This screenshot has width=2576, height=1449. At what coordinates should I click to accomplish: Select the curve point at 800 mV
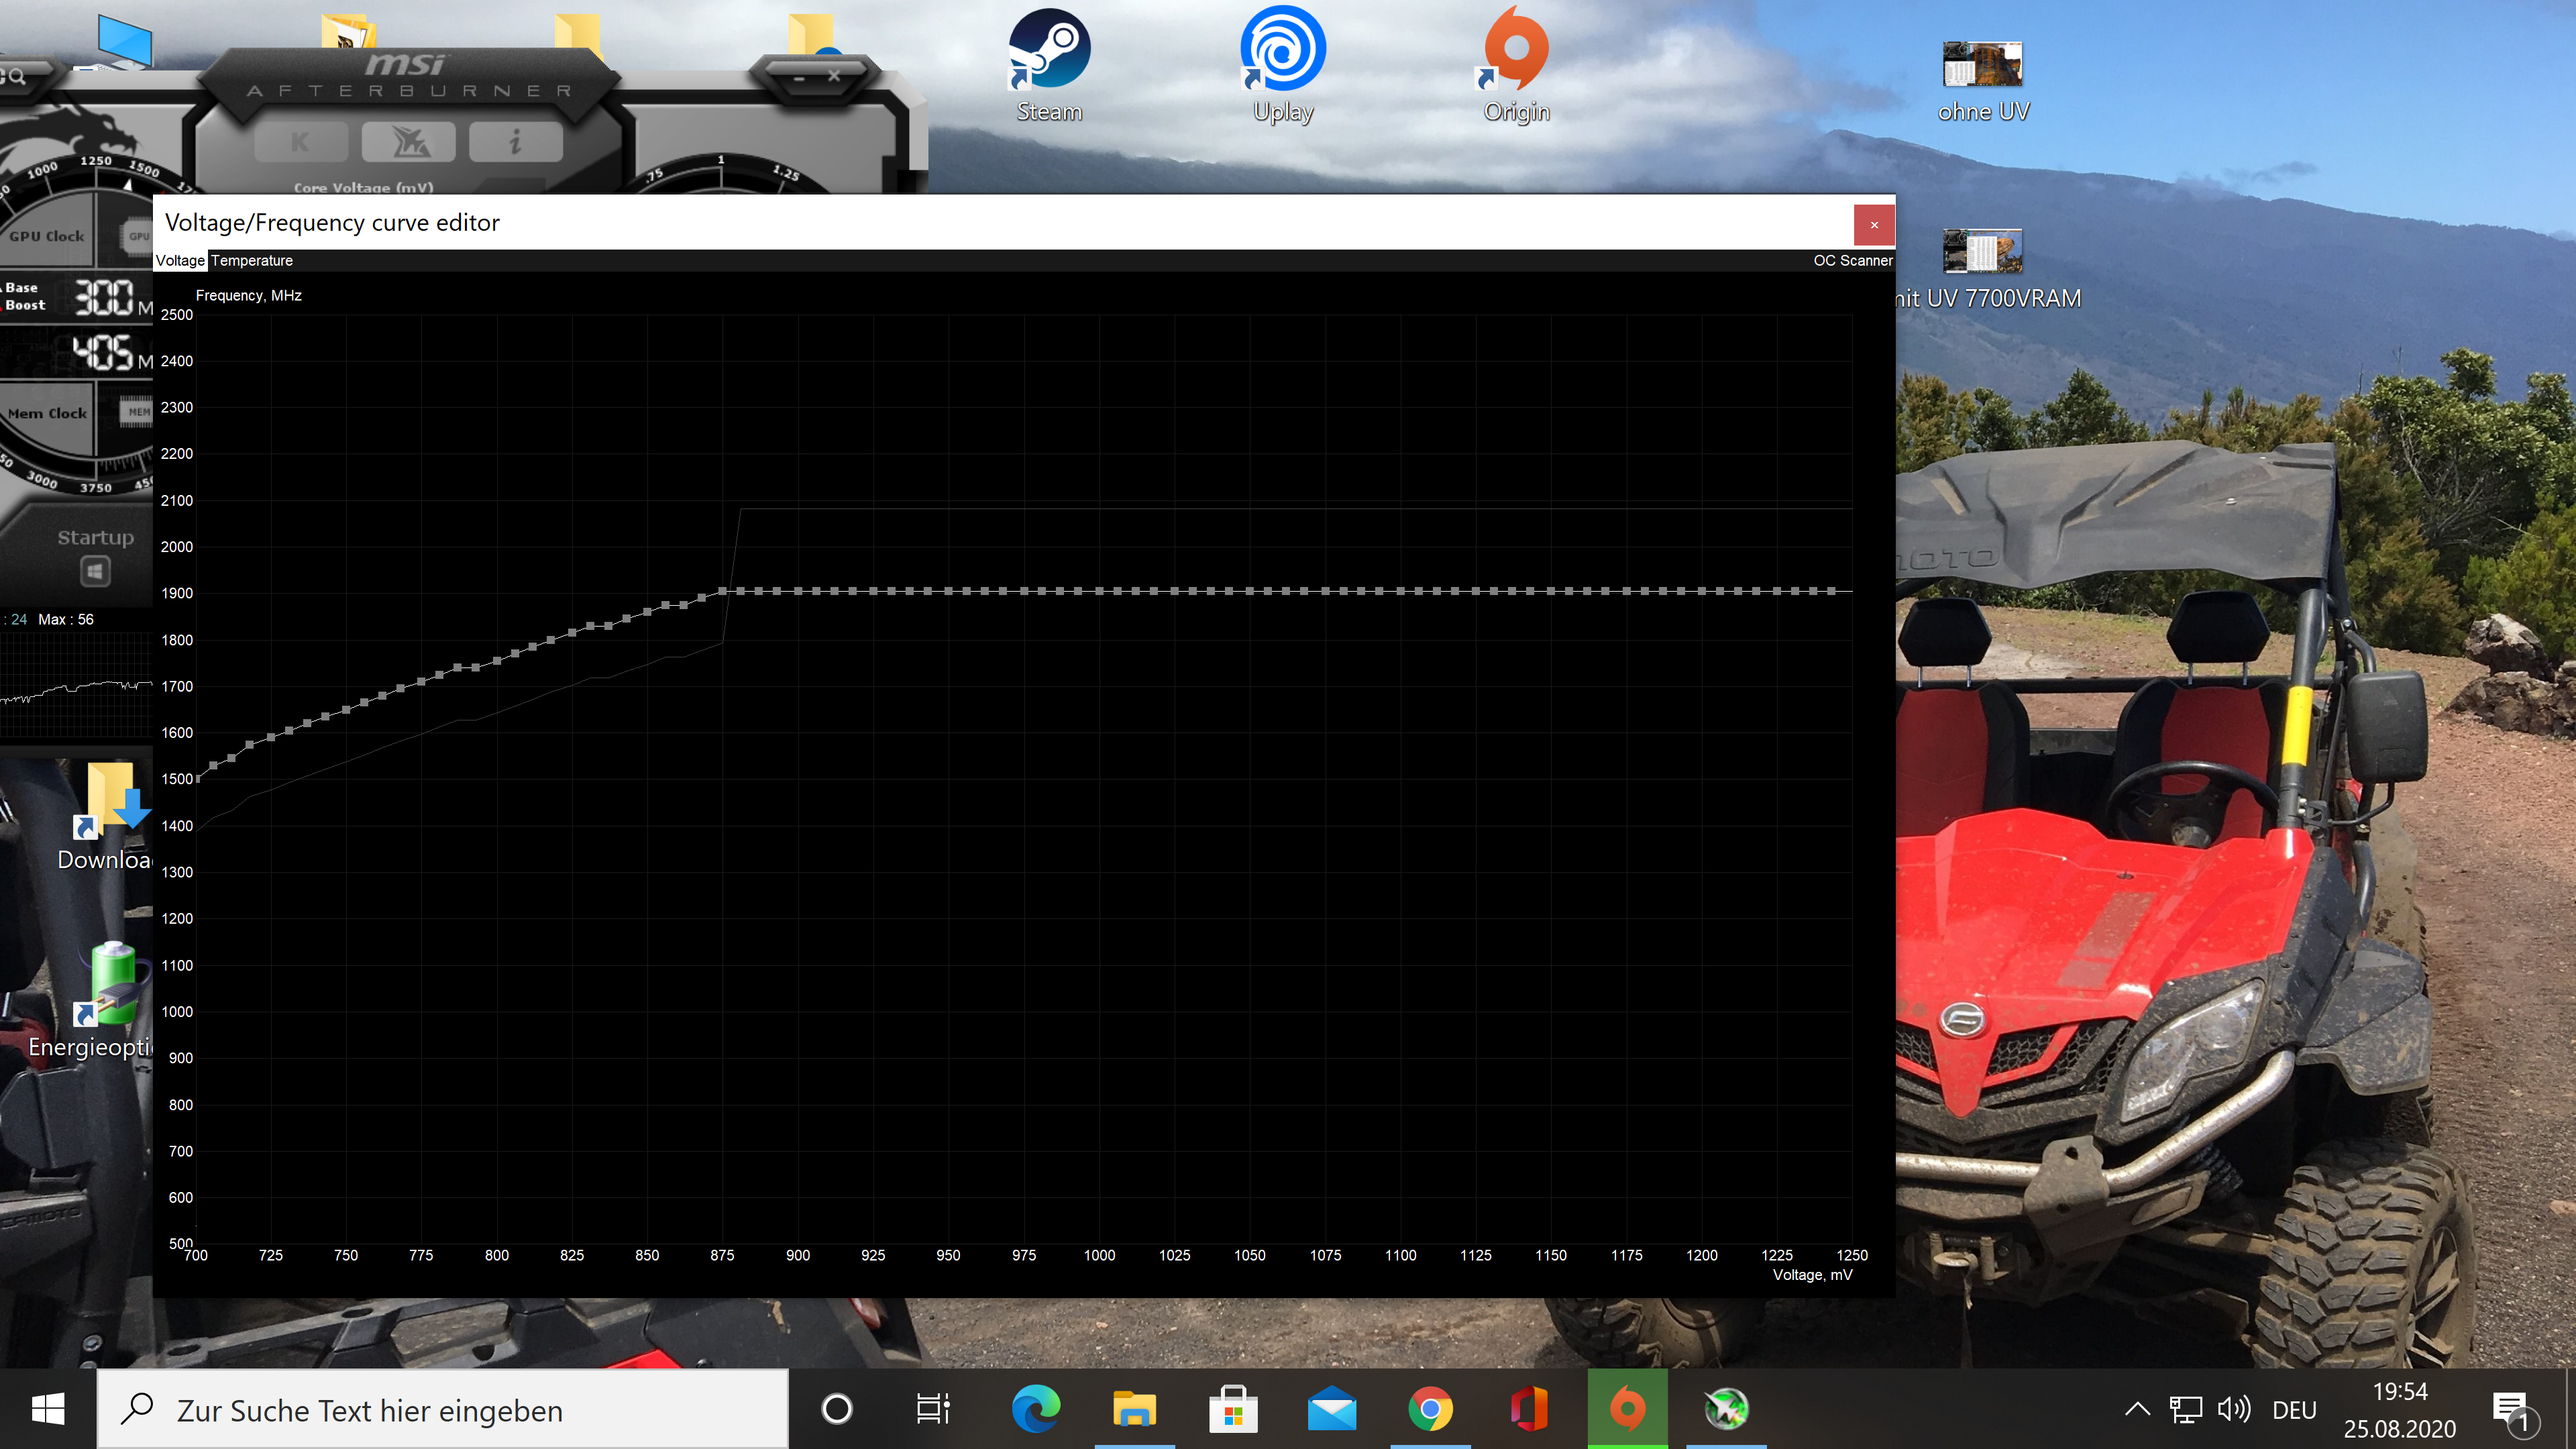point(497,661)
